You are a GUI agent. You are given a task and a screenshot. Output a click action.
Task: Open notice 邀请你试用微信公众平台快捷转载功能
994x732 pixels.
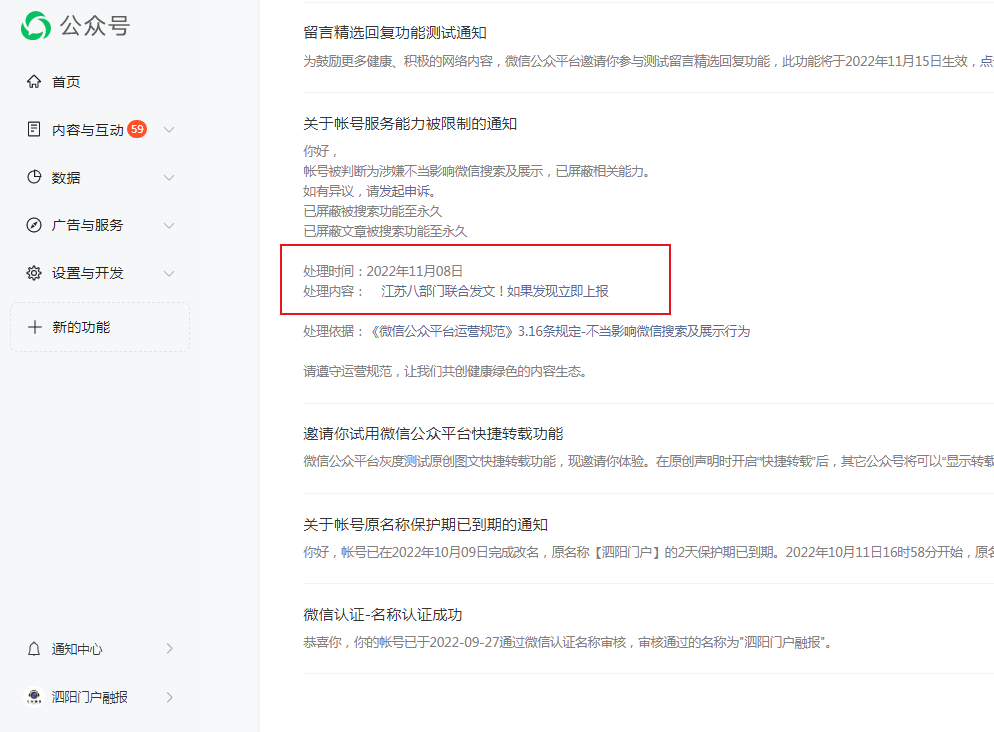(x=433, y=433)
